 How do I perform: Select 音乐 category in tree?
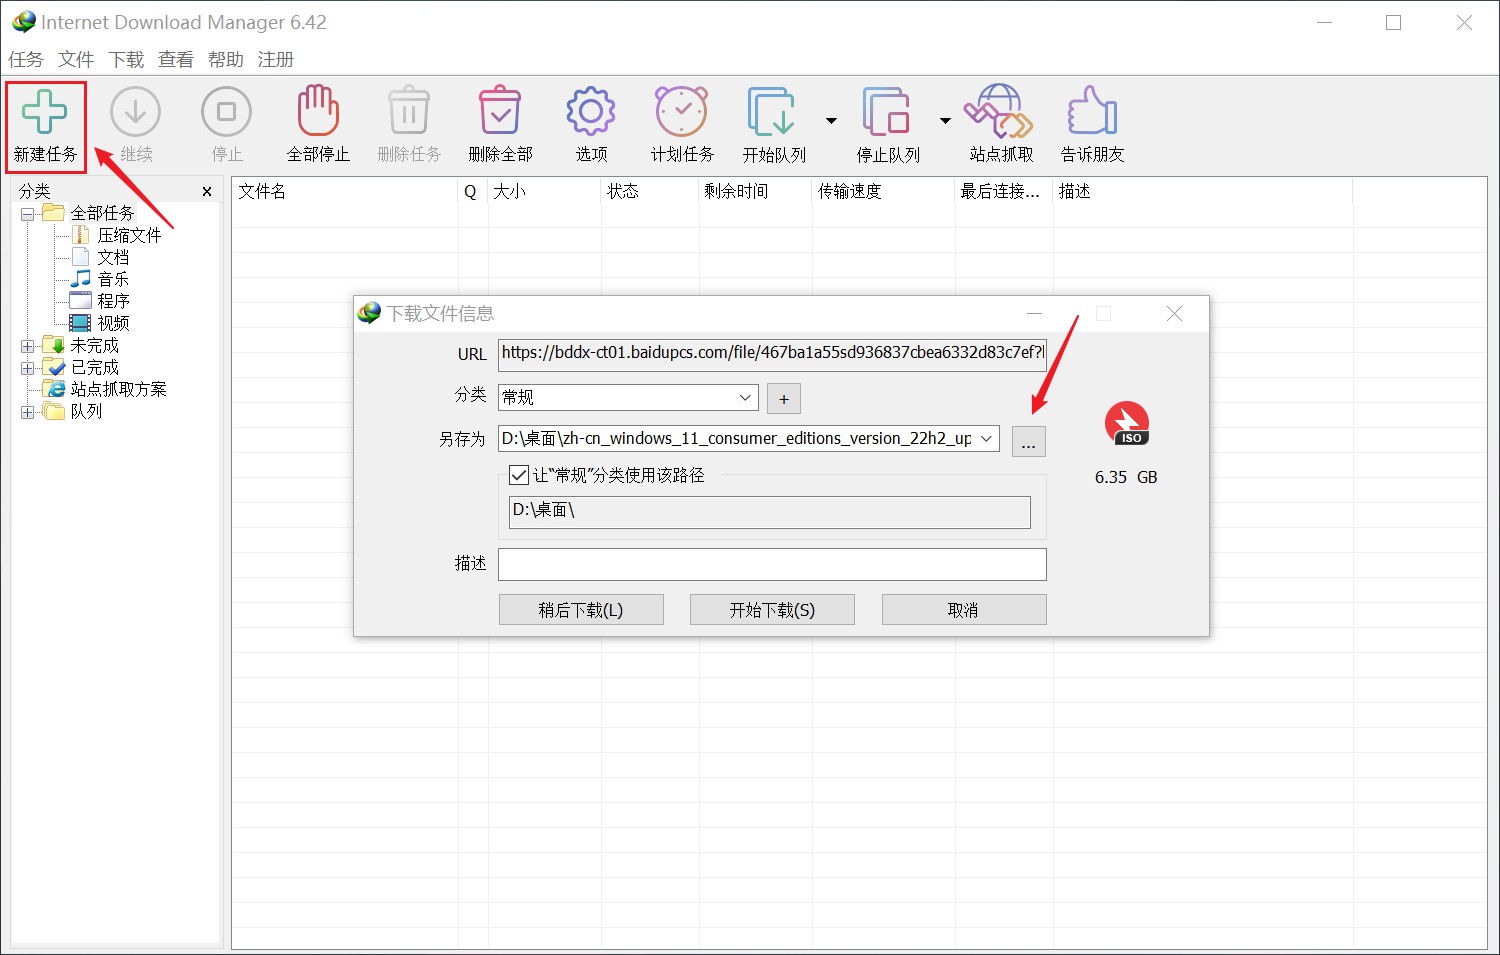pyautogui.click(x=113, y=279)
